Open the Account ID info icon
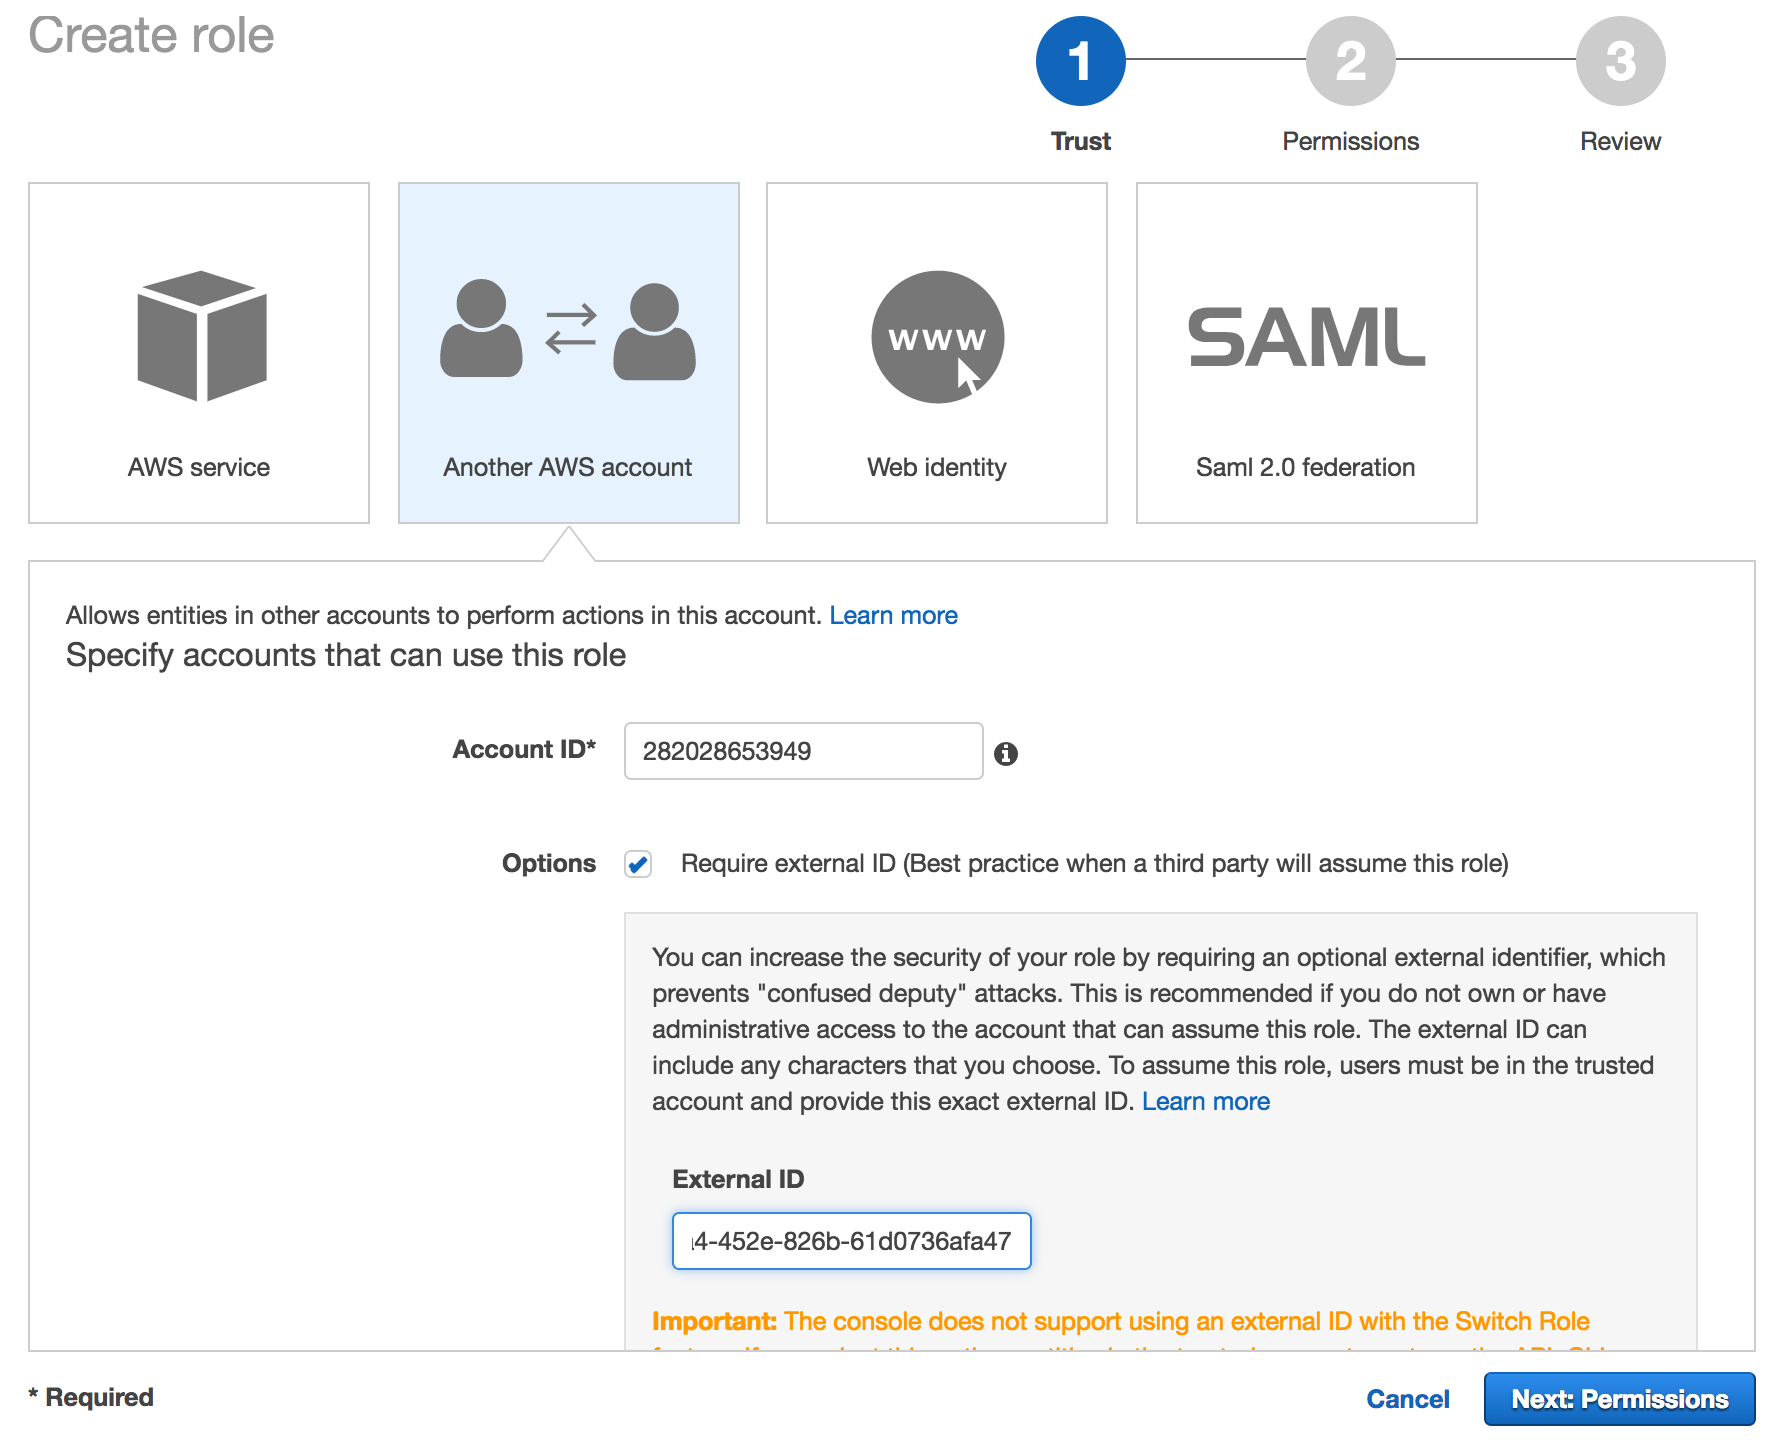This screenshot has width=1790, height=1444. tap(1006, 754)
